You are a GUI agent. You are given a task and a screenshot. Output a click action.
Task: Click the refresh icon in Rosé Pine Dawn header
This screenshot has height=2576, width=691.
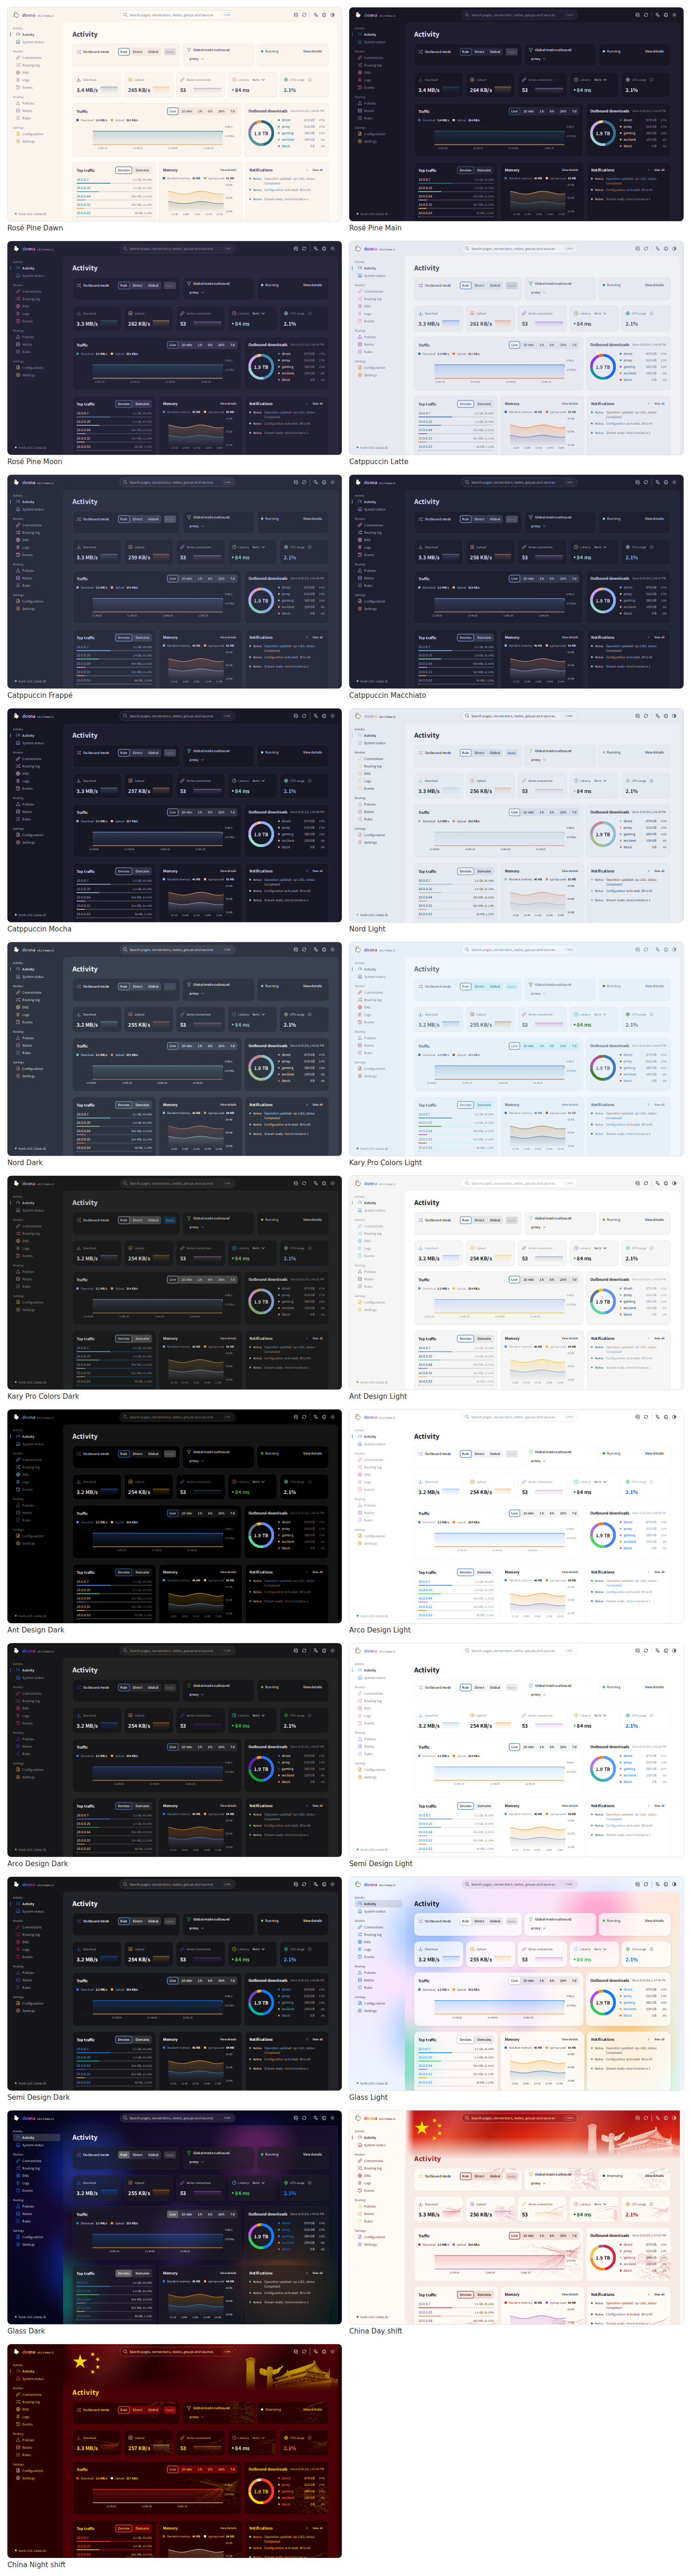point(305,15)
